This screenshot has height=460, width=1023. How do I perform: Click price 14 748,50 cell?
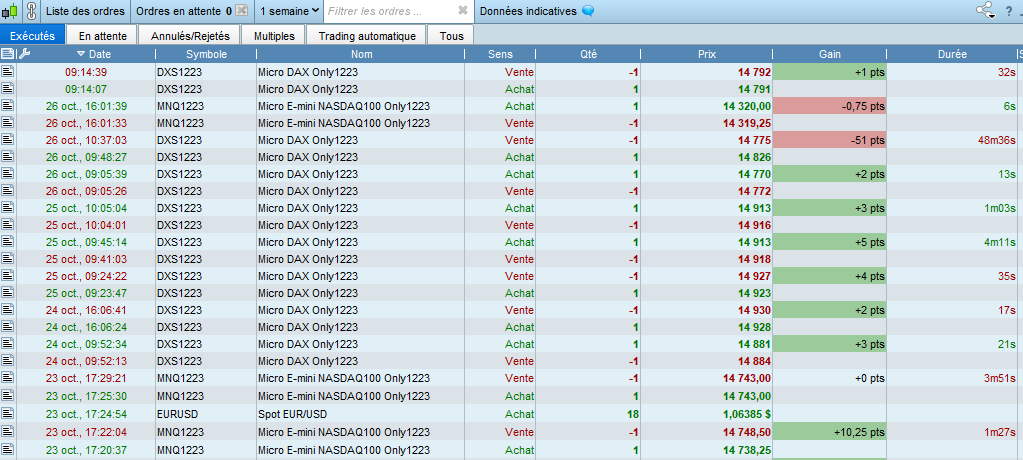coord(707,432)
